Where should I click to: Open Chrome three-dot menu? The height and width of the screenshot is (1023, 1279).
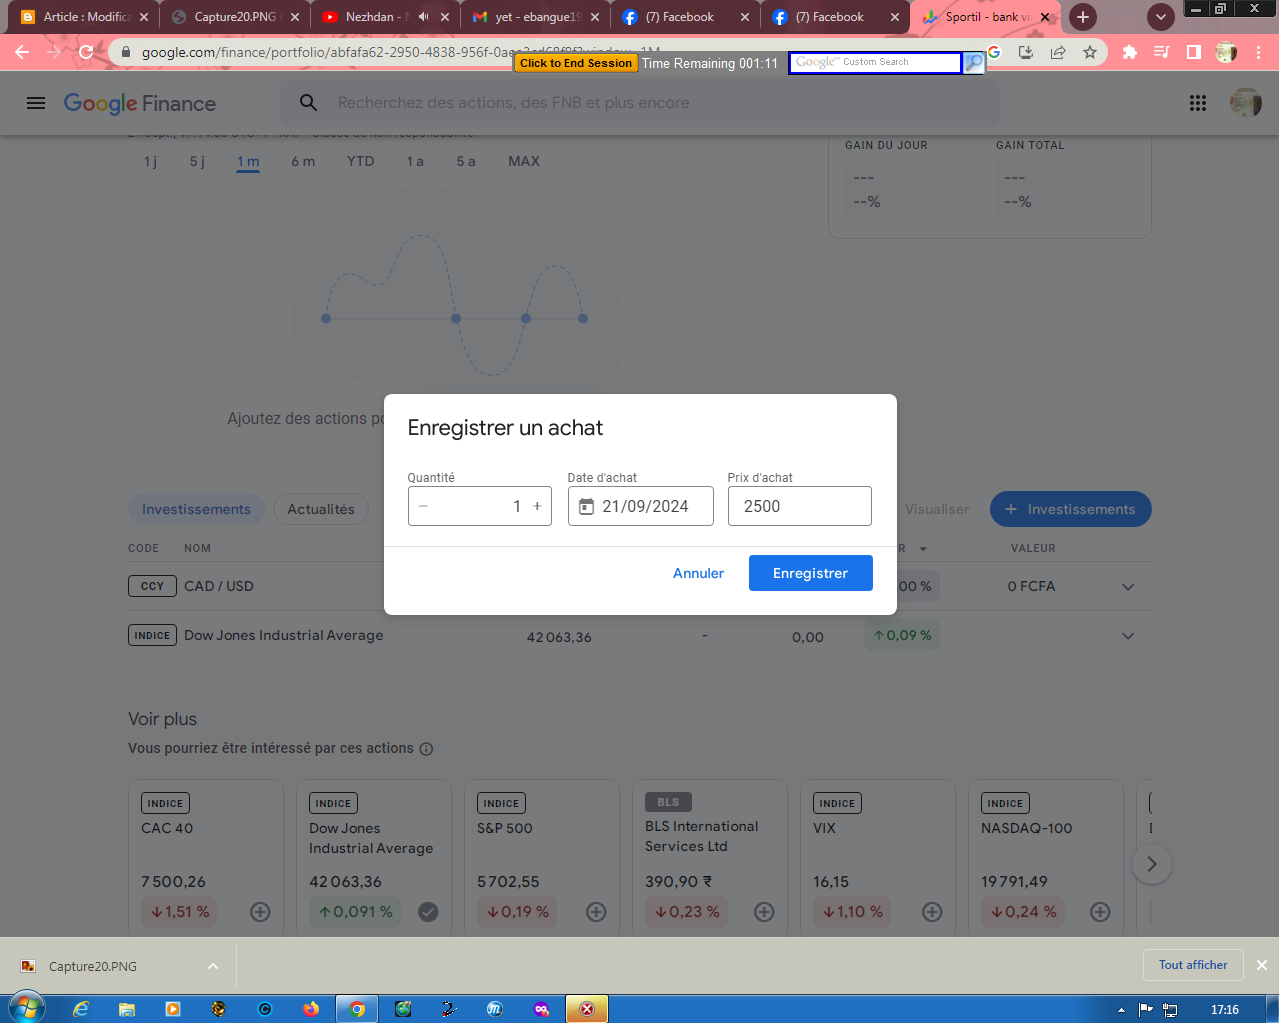[1258, 52]
